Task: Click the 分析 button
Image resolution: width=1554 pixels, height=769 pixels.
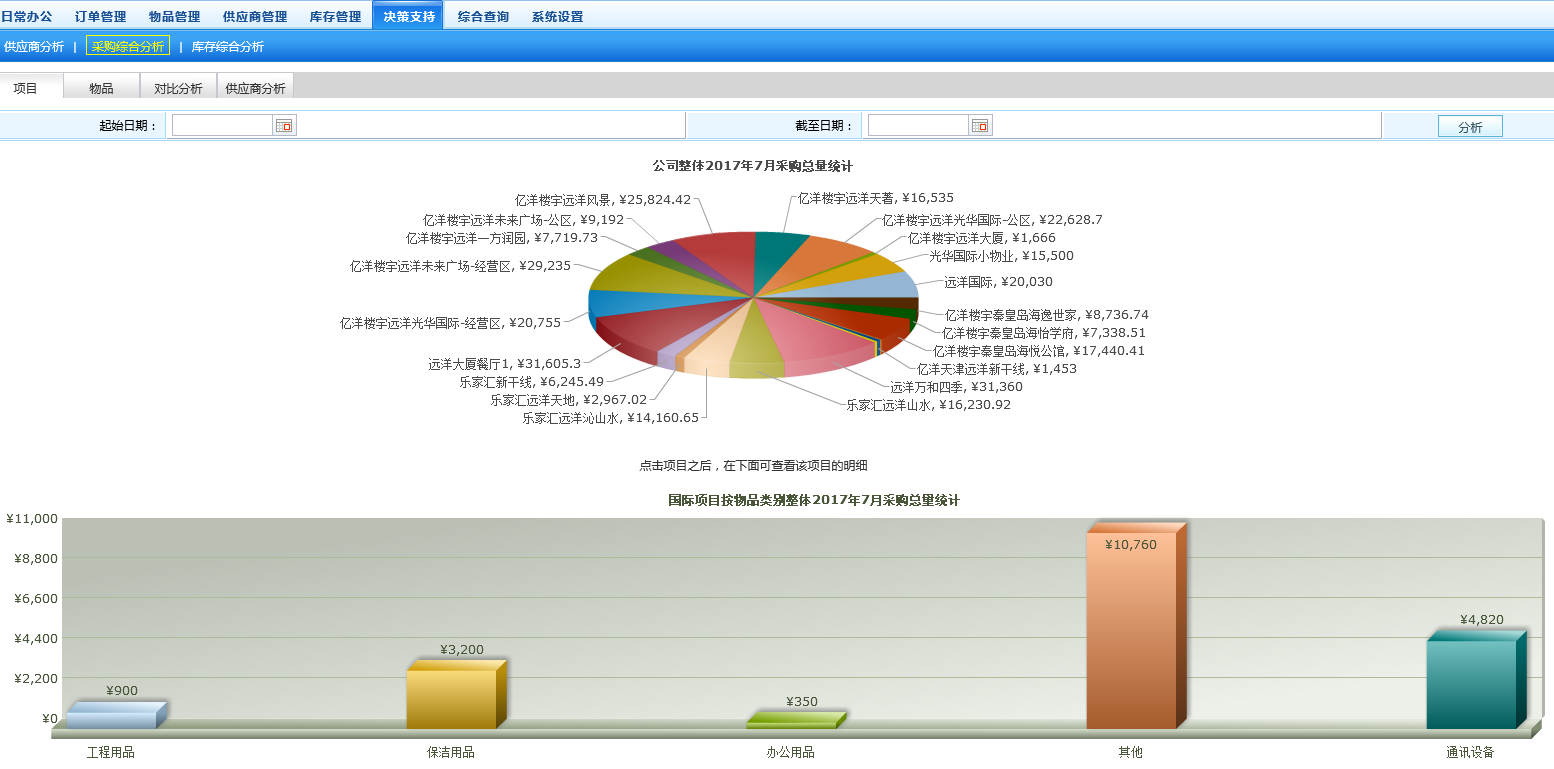Action: [x=1470, y=127]
